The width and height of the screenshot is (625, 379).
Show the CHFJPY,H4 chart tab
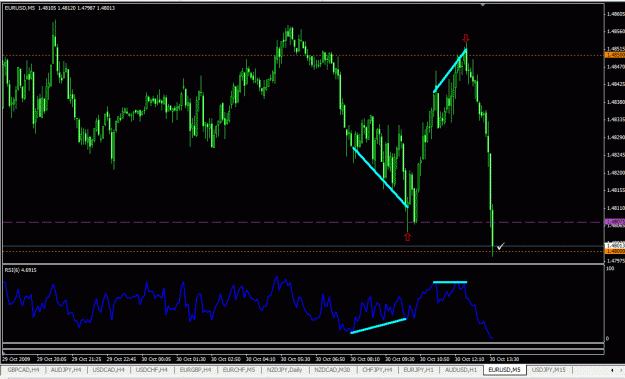click(377, 370)
